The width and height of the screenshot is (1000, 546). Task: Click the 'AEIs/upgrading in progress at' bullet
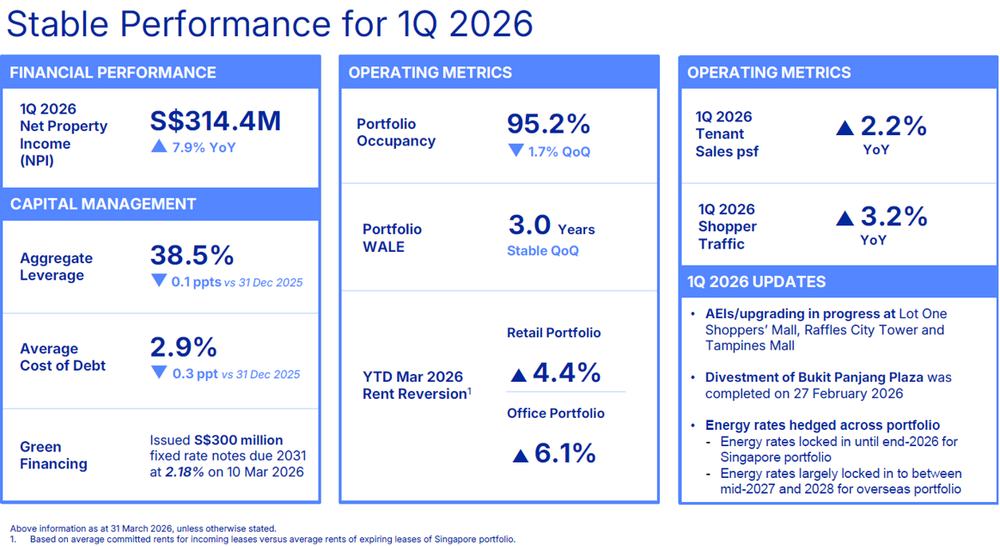click(800, 314)
